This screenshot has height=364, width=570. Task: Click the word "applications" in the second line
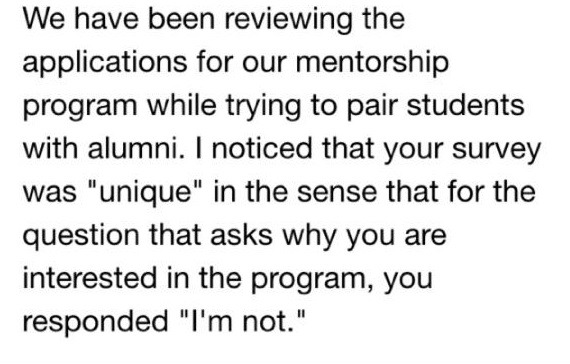pyautogui.click(x=105, y=65)
